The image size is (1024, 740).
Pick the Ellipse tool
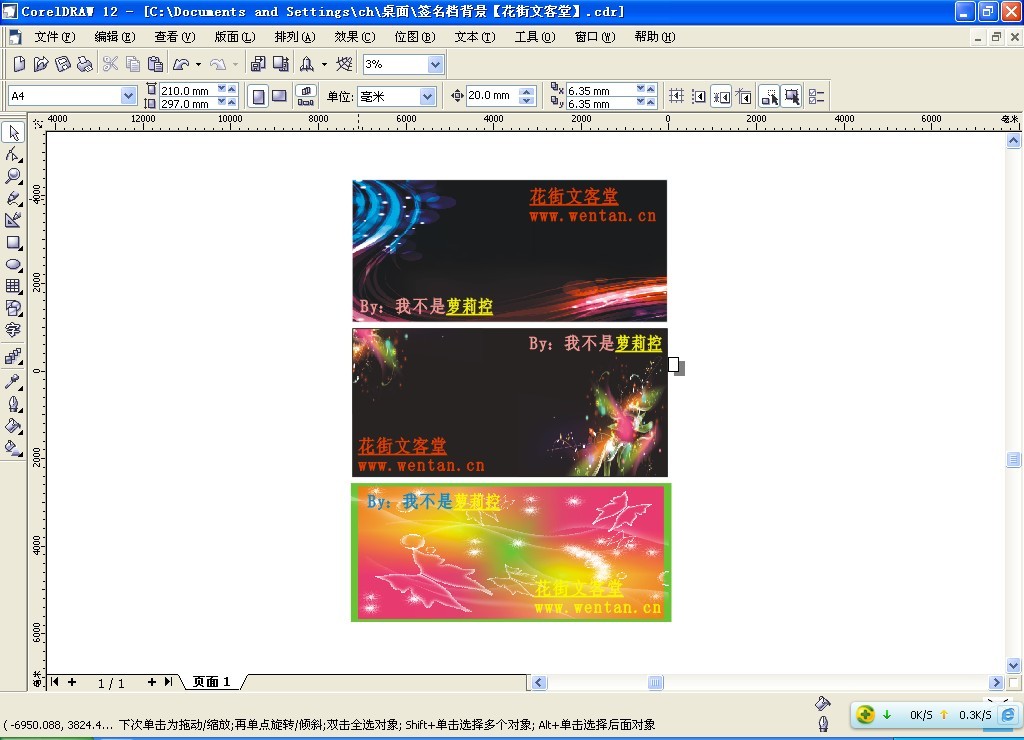tap(14, 264)
